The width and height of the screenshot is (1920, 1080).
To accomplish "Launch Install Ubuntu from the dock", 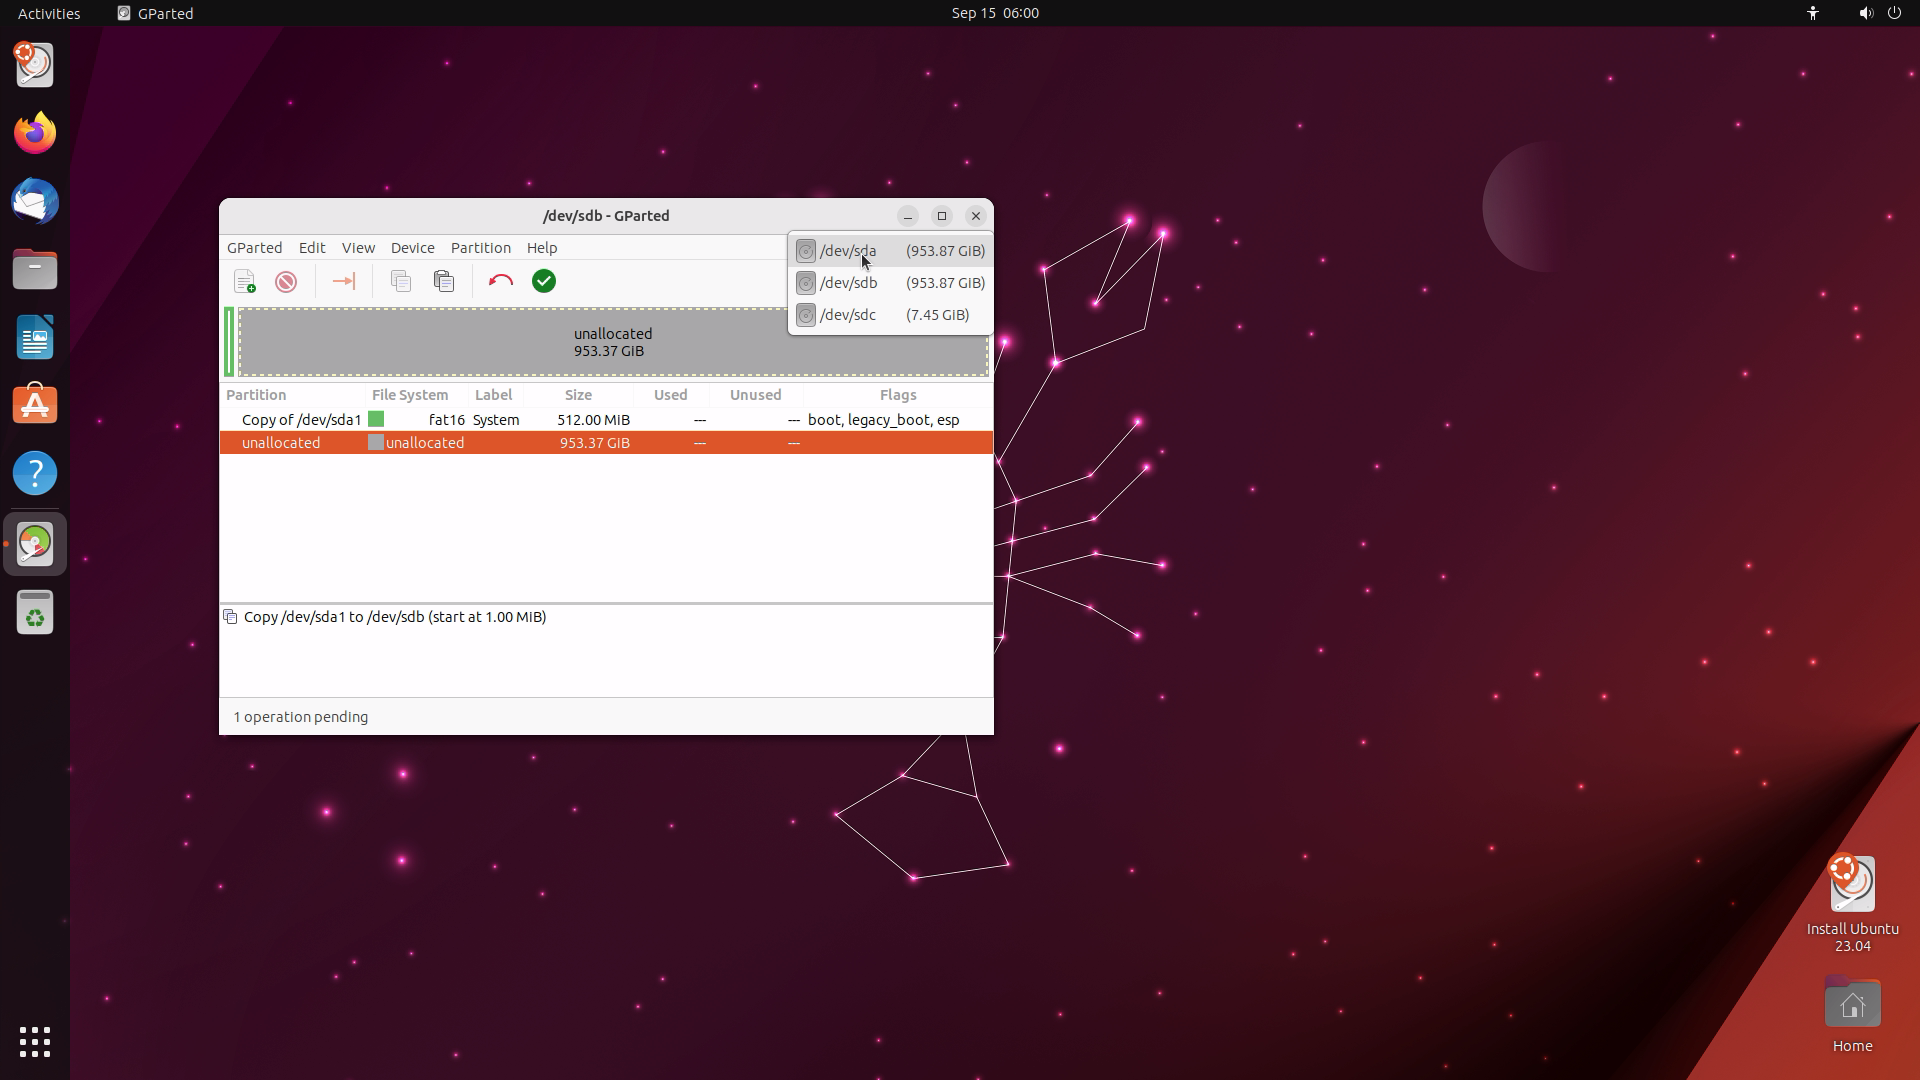I will point(35,65).
